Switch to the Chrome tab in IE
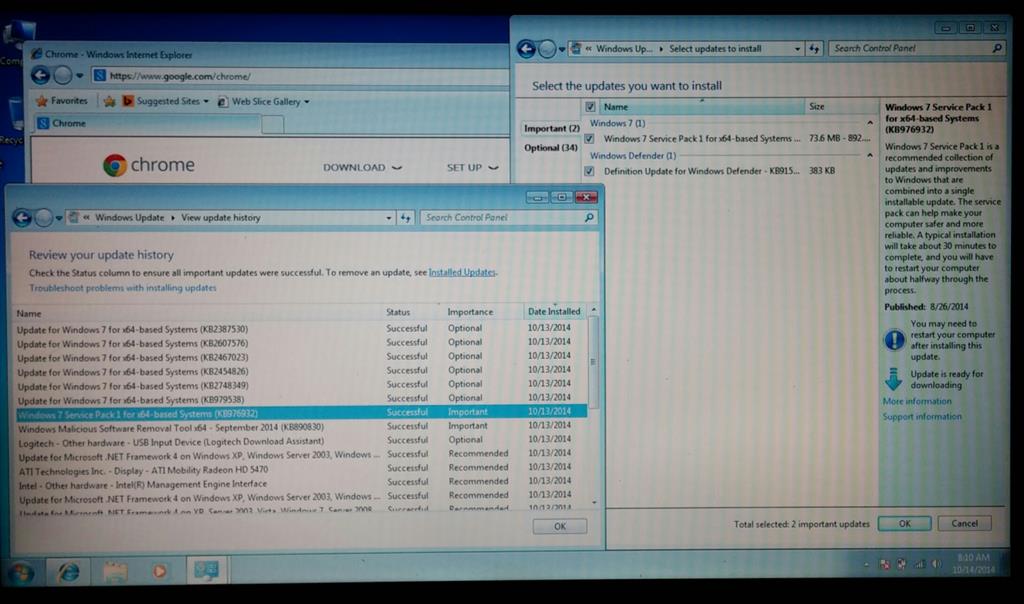This screenshot has width=1024, height=604. (148, 123)
